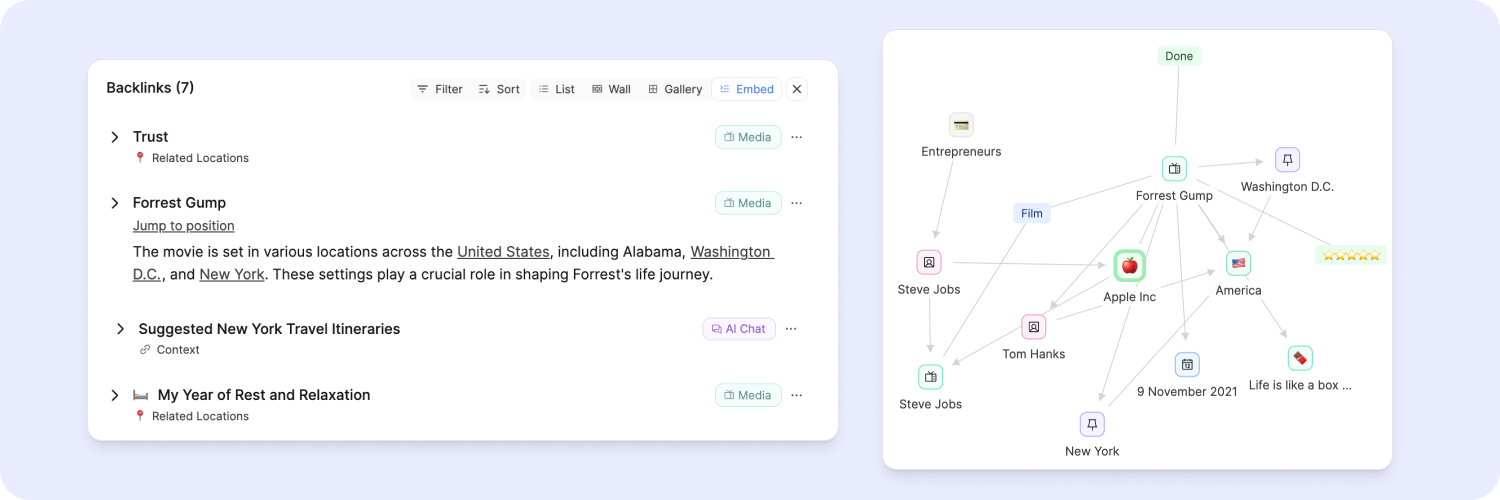Click the Jump to position link

184,226
